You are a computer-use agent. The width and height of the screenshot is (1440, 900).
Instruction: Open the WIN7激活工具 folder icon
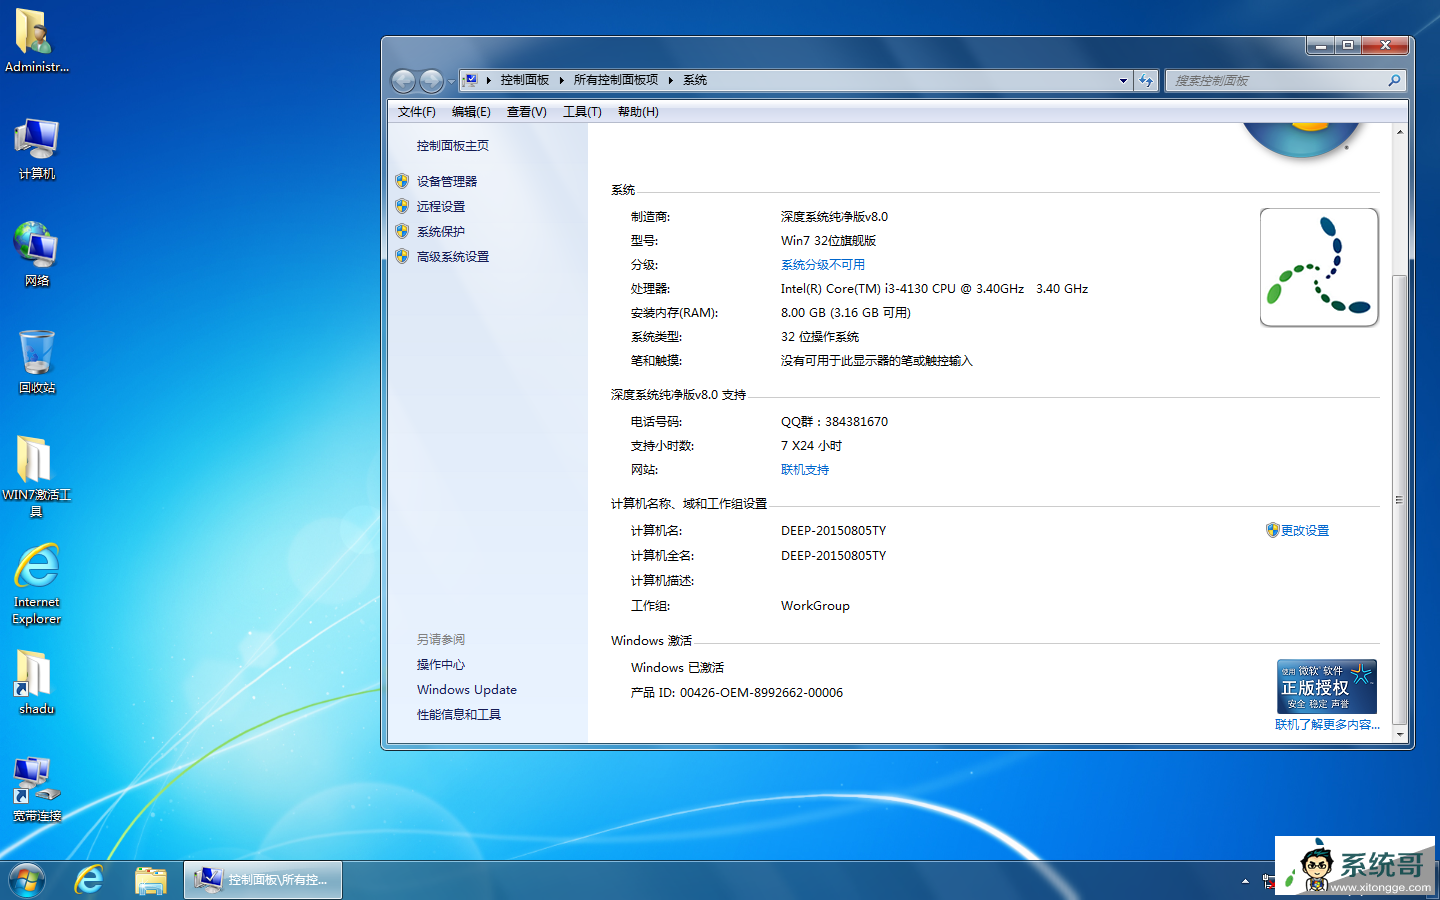(x=36, y=476)
